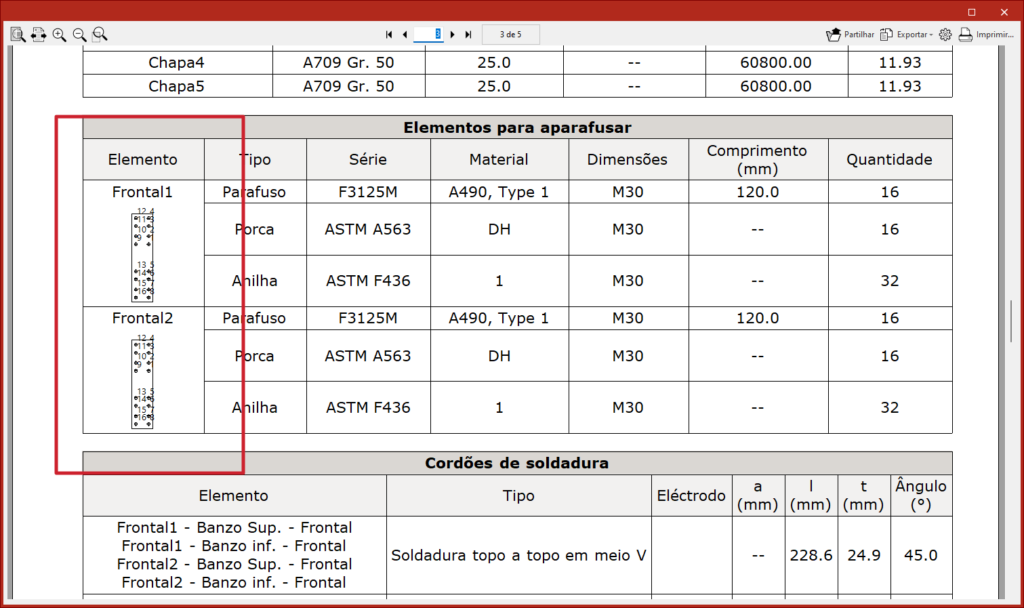The image size is (1024, 608).
Task: Jump to the last page
Action: [x=468, y=35]
